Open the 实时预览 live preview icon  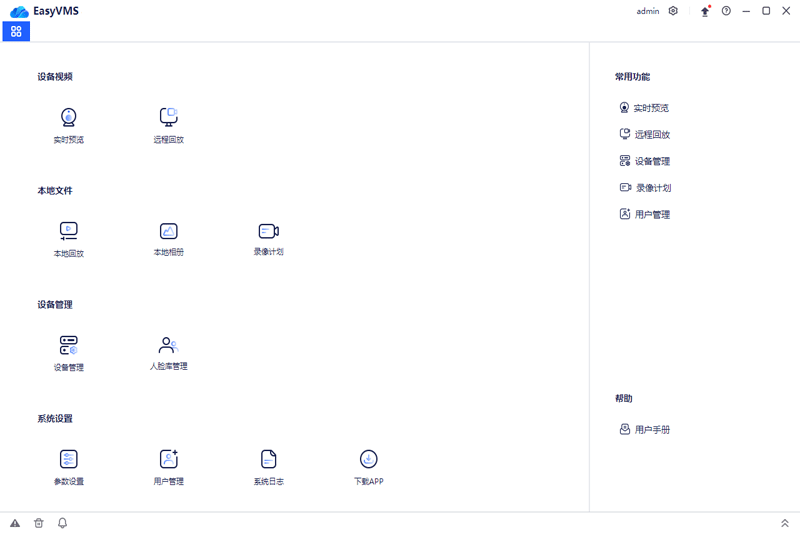(68, 117)
